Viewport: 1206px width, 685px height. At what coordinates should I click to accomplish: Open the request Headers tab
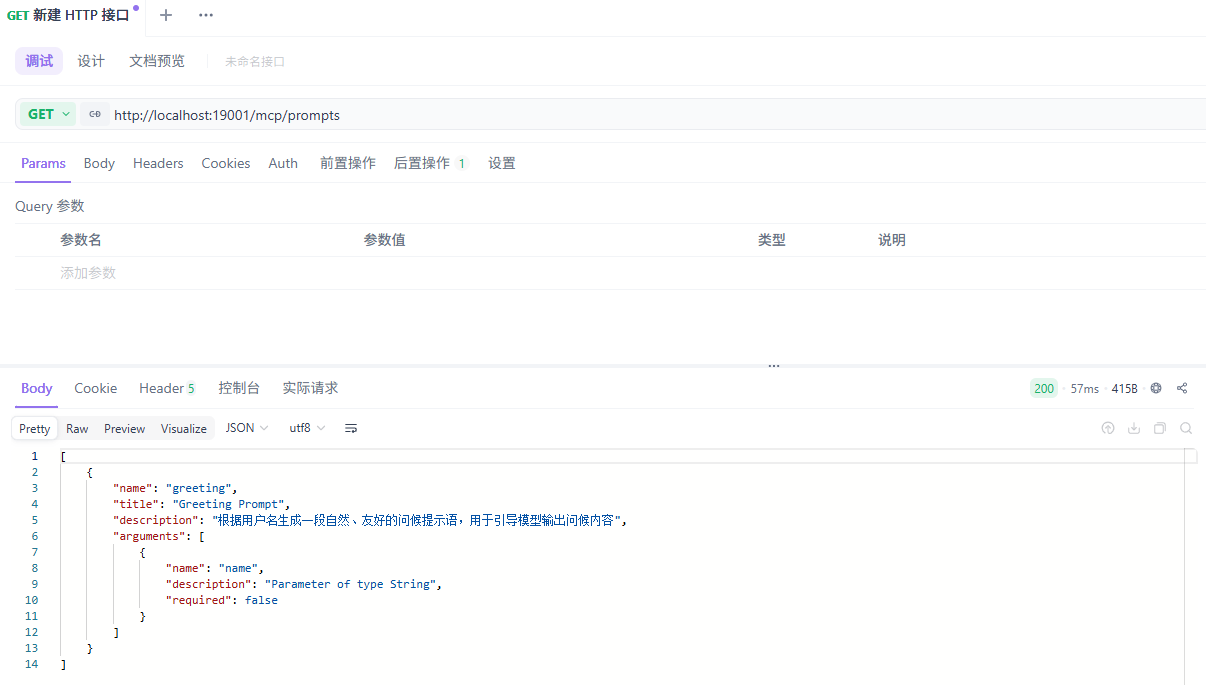[x=158, y=163]
